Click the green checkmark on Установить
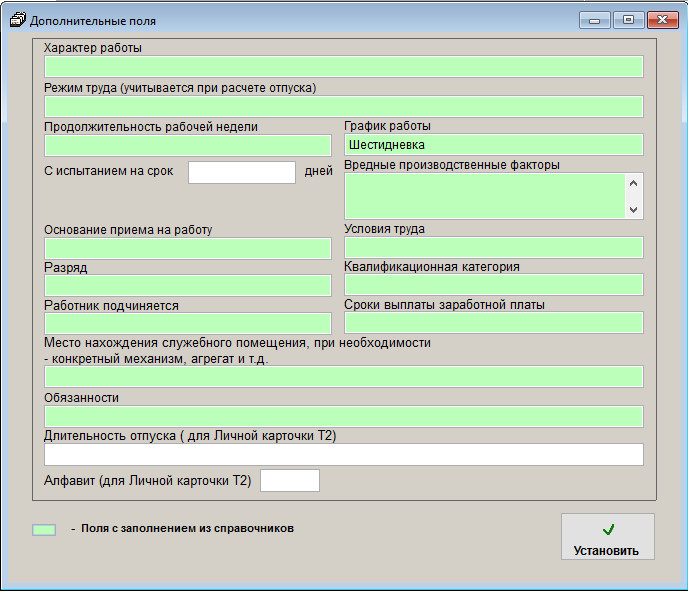 pyautogui.click(x=608, y=530)
